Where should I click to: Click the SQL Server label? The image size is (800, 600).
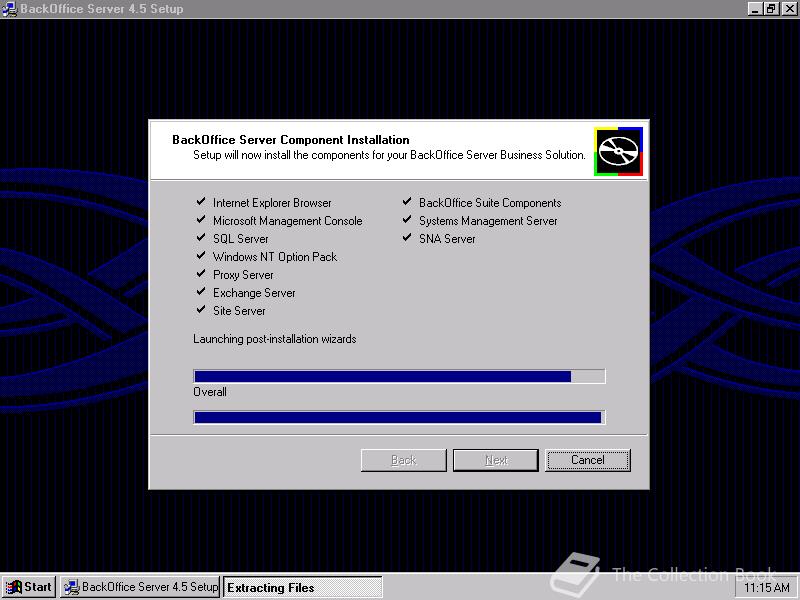[x=240, y=239]
